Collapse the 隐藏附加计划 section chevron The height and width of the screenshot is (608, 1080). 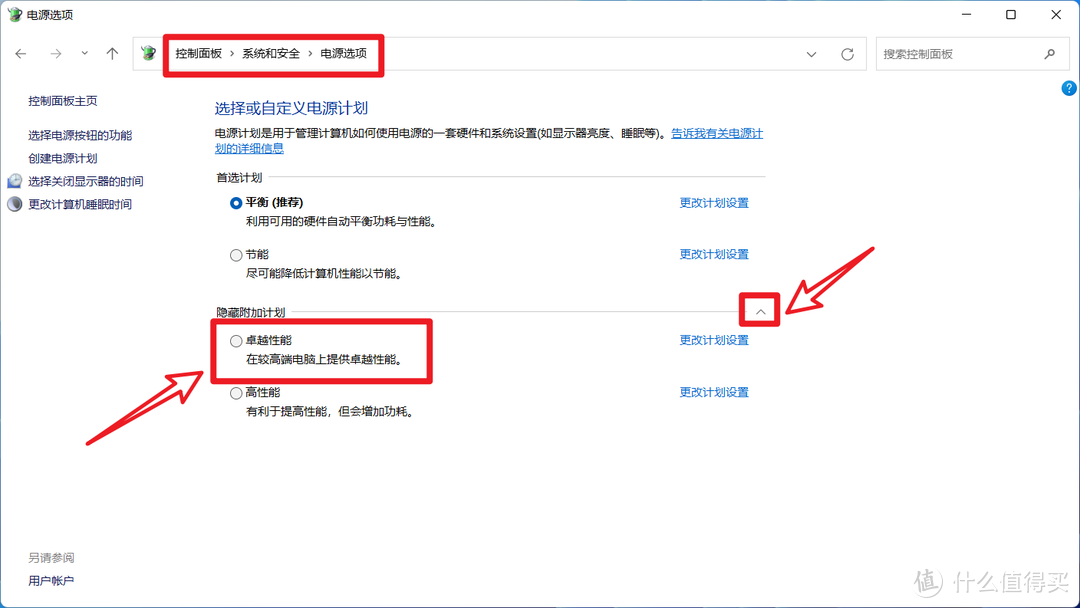759,310
